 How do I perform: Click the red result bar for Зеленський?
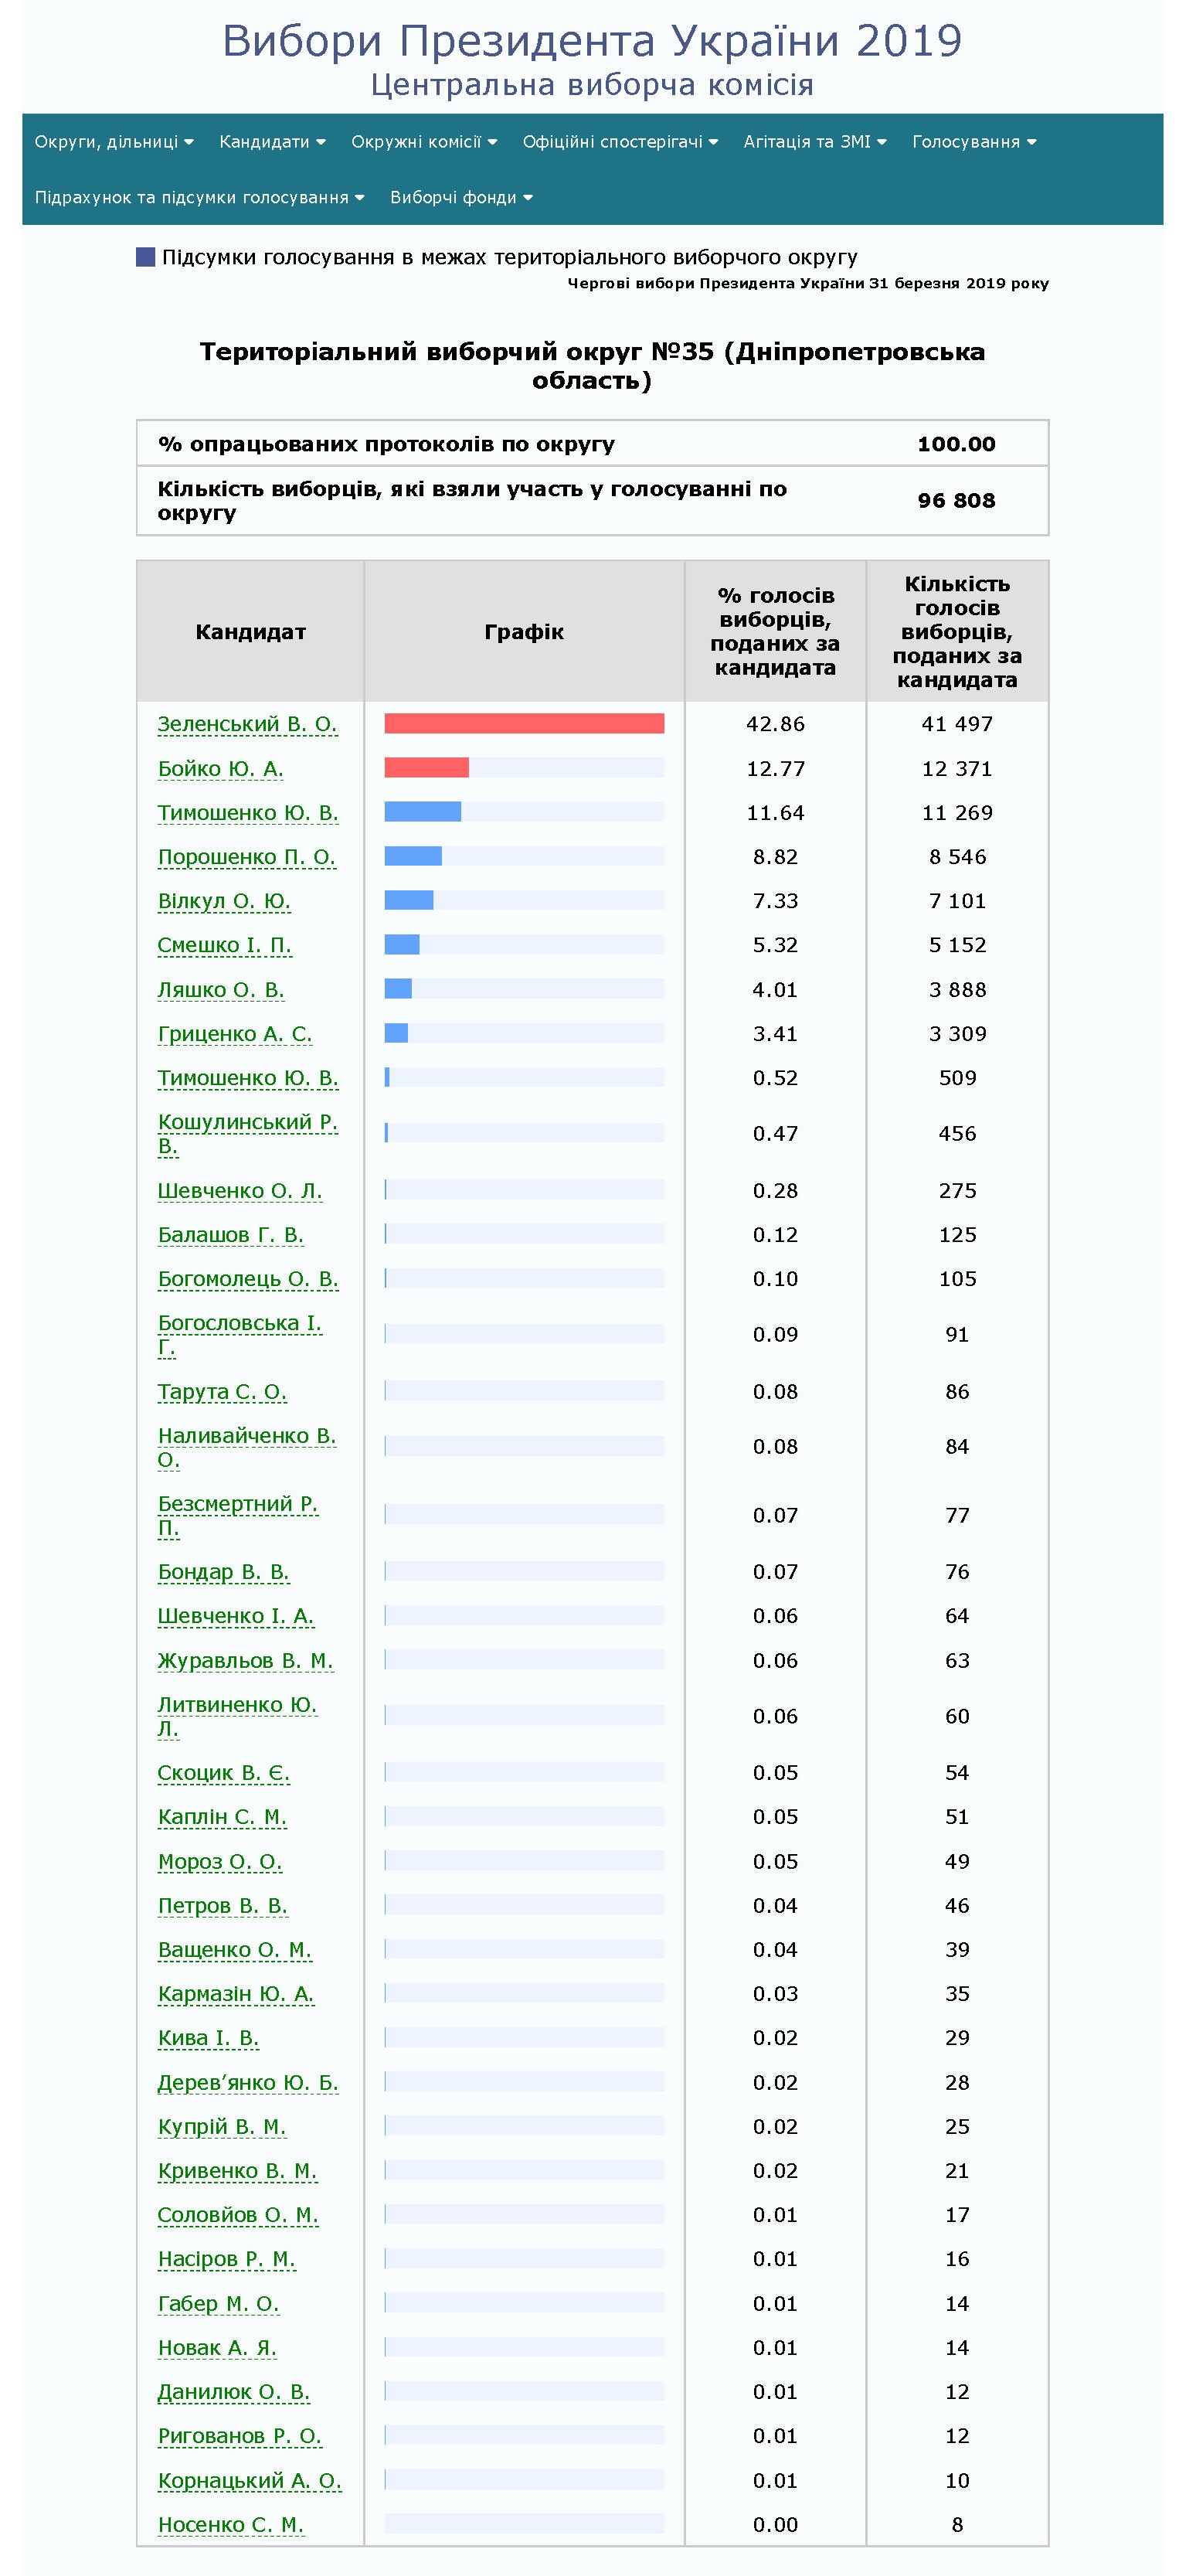523,724
